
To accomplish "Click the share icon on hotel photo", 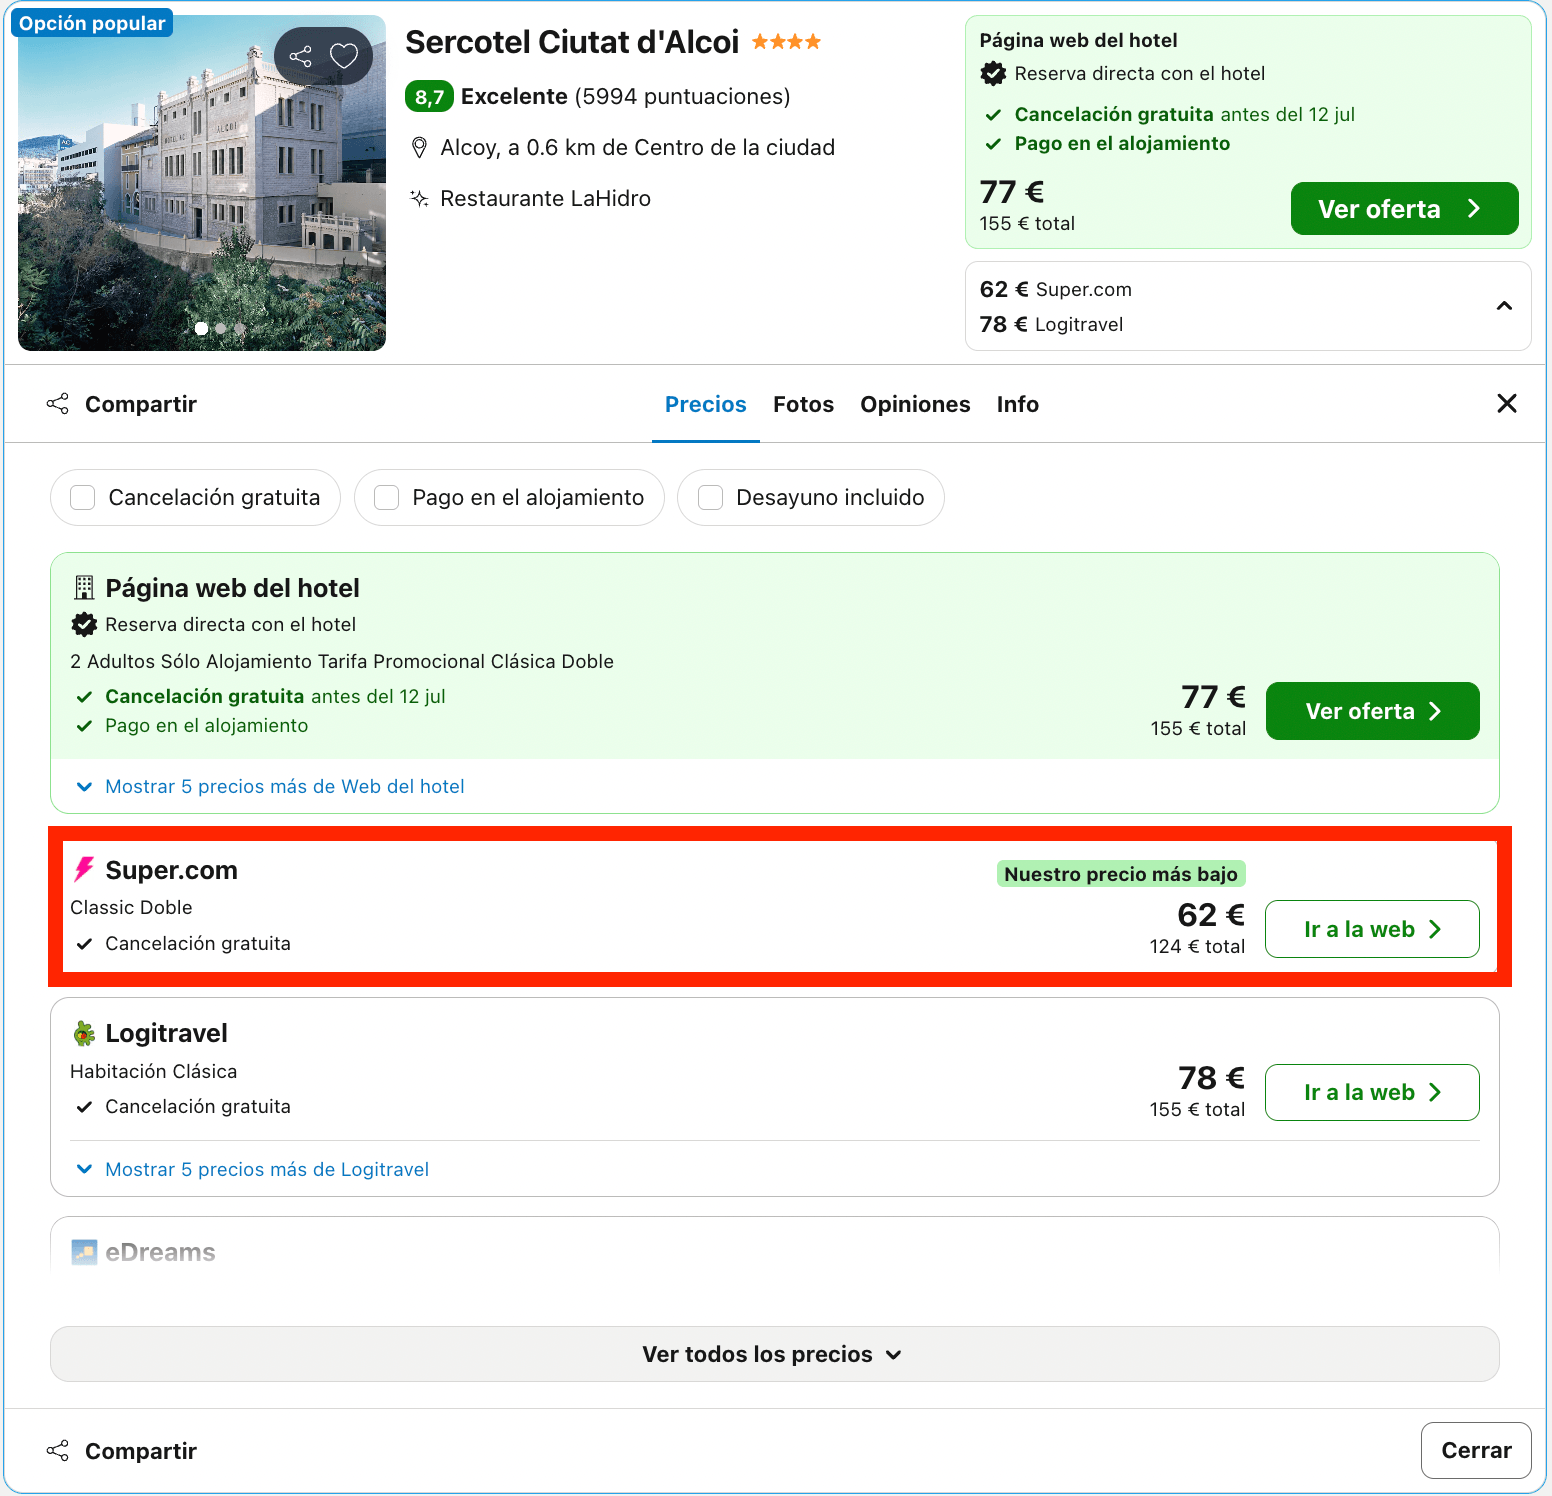I will [300, 56].
